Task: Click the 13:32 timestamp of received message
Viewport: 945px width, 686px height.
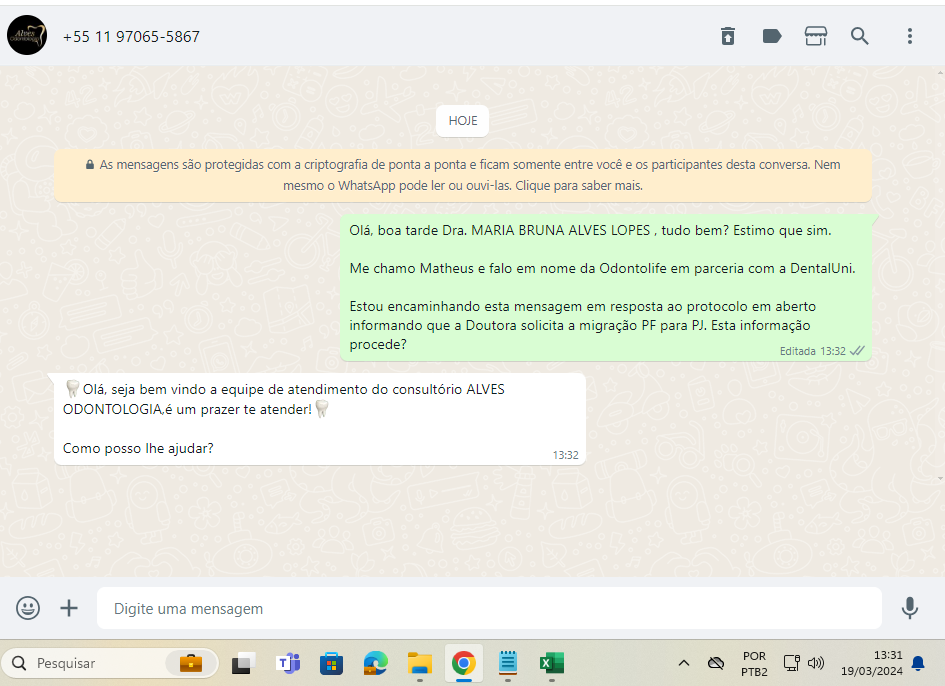Action: click(565, 455)
